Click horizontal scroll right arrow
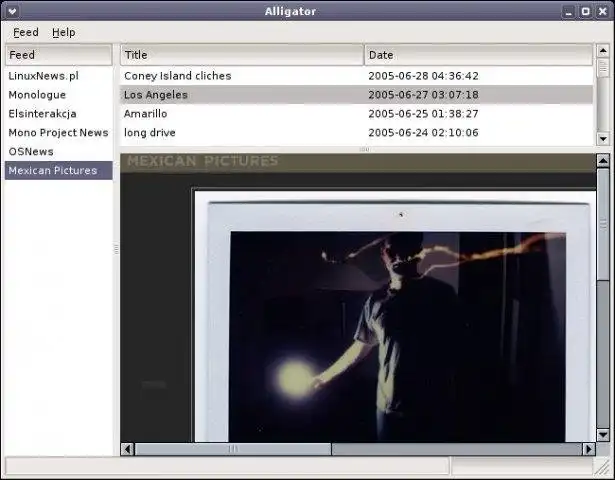Image resolution: width=615 pixels, height=480 pixels. coord(589,449)
